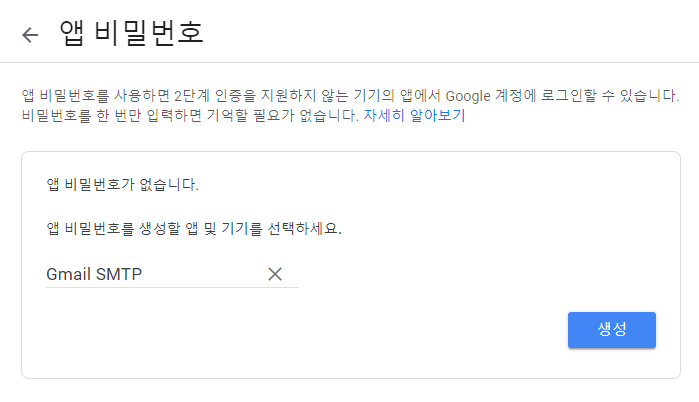699x402 pixels.
Task: Generate the app password with the blue button
Action: click(x=612, y=330)
